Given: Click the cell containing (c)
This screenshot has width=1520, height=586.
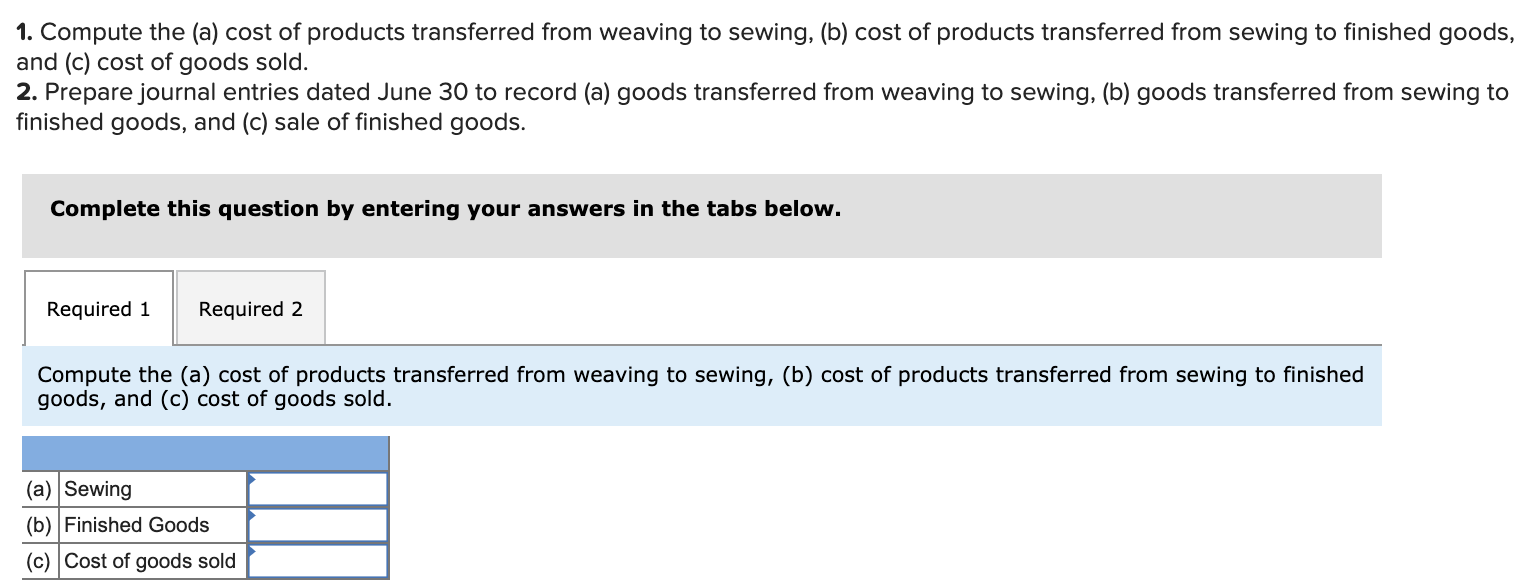Looking at the screenshot, I should (x=40, y=560).
